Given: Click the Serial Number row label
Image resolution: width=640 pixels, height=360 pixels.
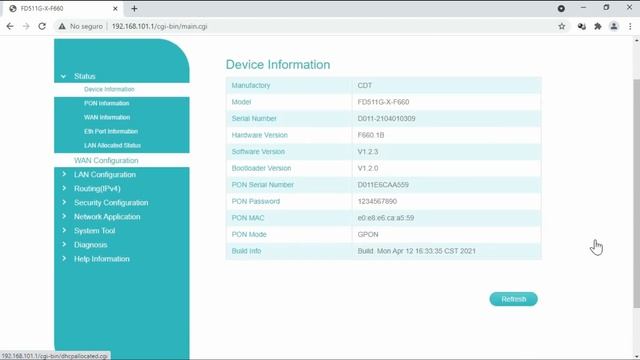Looking at the screenshot, I should pyautogui.click(x=254, y=119).
